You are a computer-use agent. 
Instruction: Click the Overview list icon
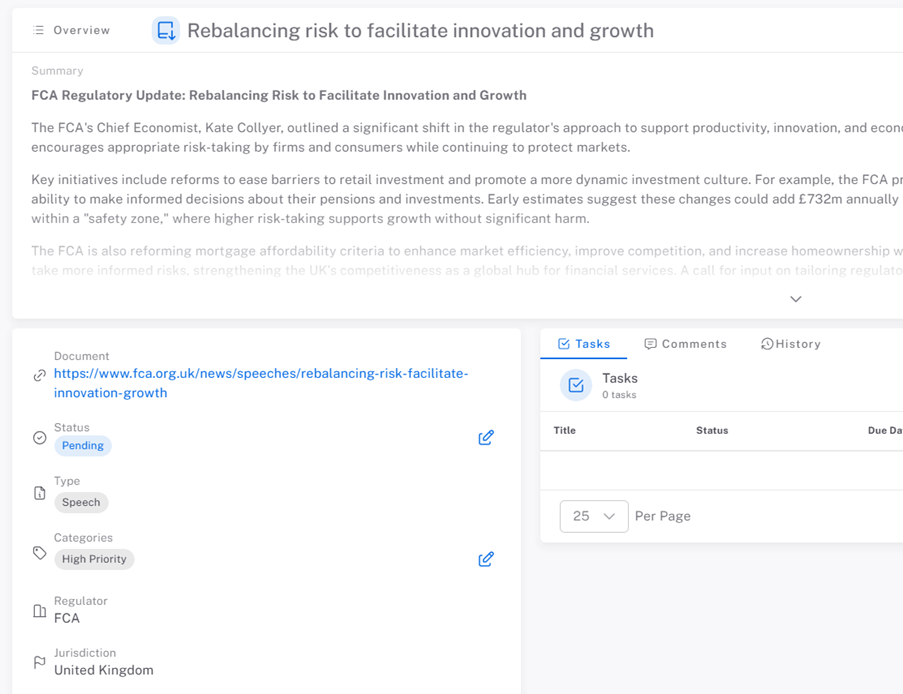click(x=38, y=30)
